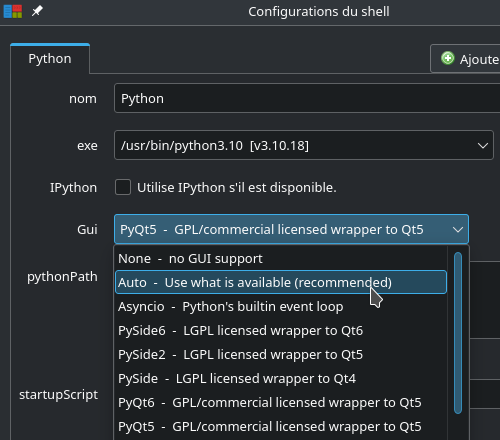
Task: Click the exe field label
Action: [87, 146]
